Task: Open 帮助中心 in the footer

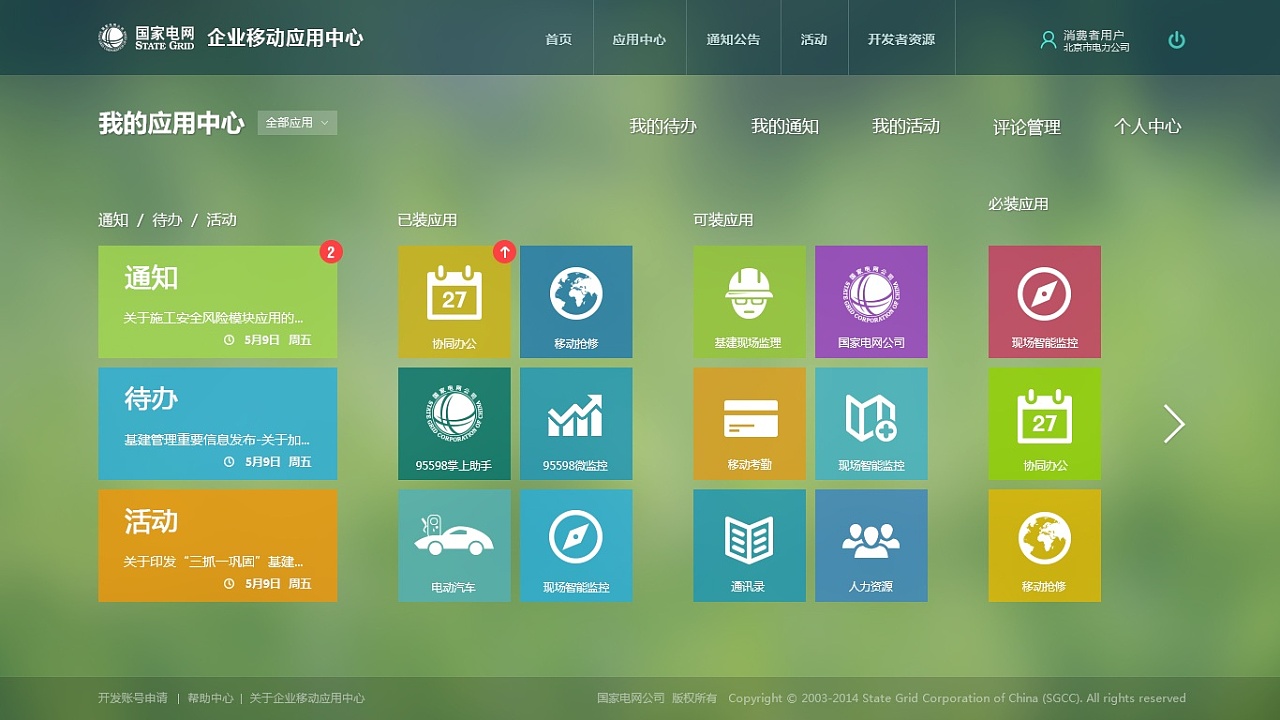Action: (x=209, y=698)
